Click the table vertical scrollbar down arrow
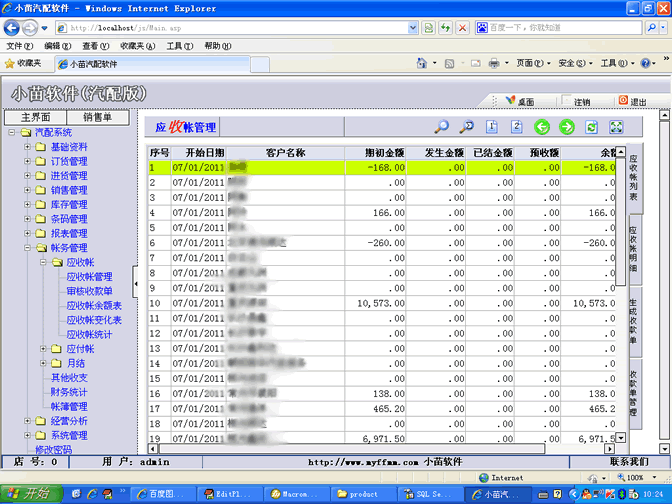Viewport: 672px width, 504px height. pyautogui.click(x=621, y=438)
